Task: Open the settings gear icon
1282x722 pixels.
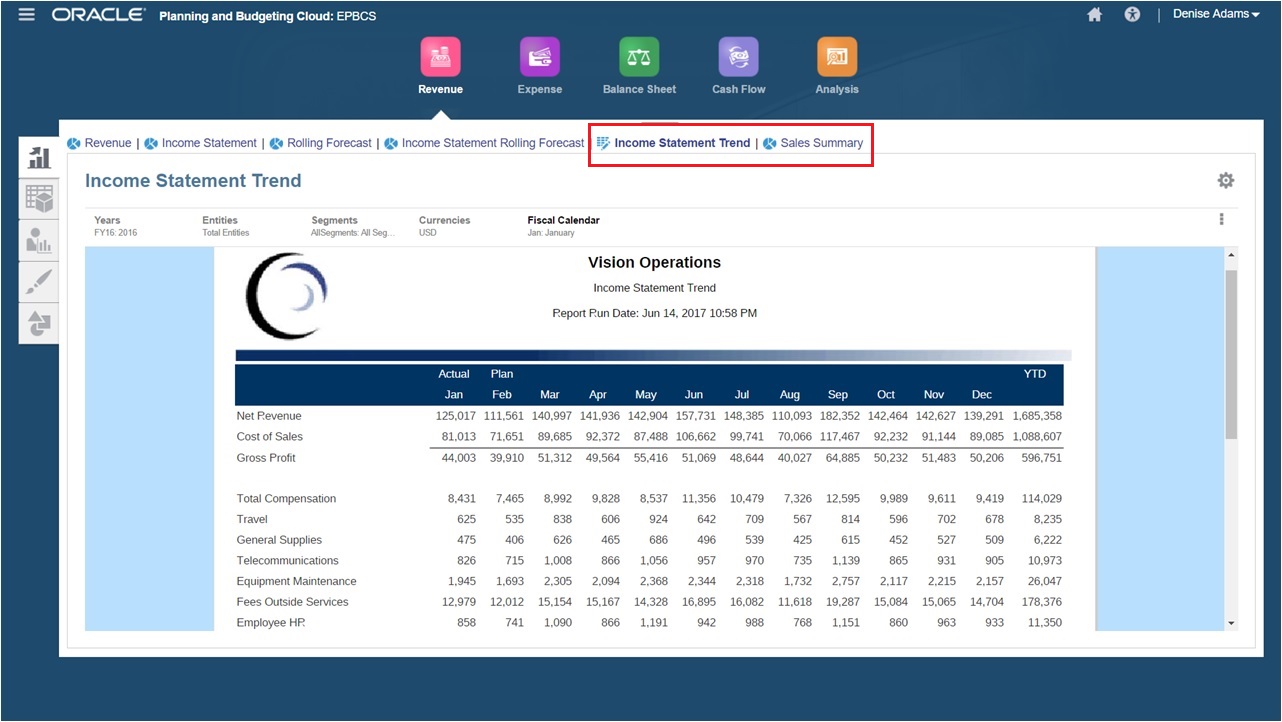Action: [1225, 181]
